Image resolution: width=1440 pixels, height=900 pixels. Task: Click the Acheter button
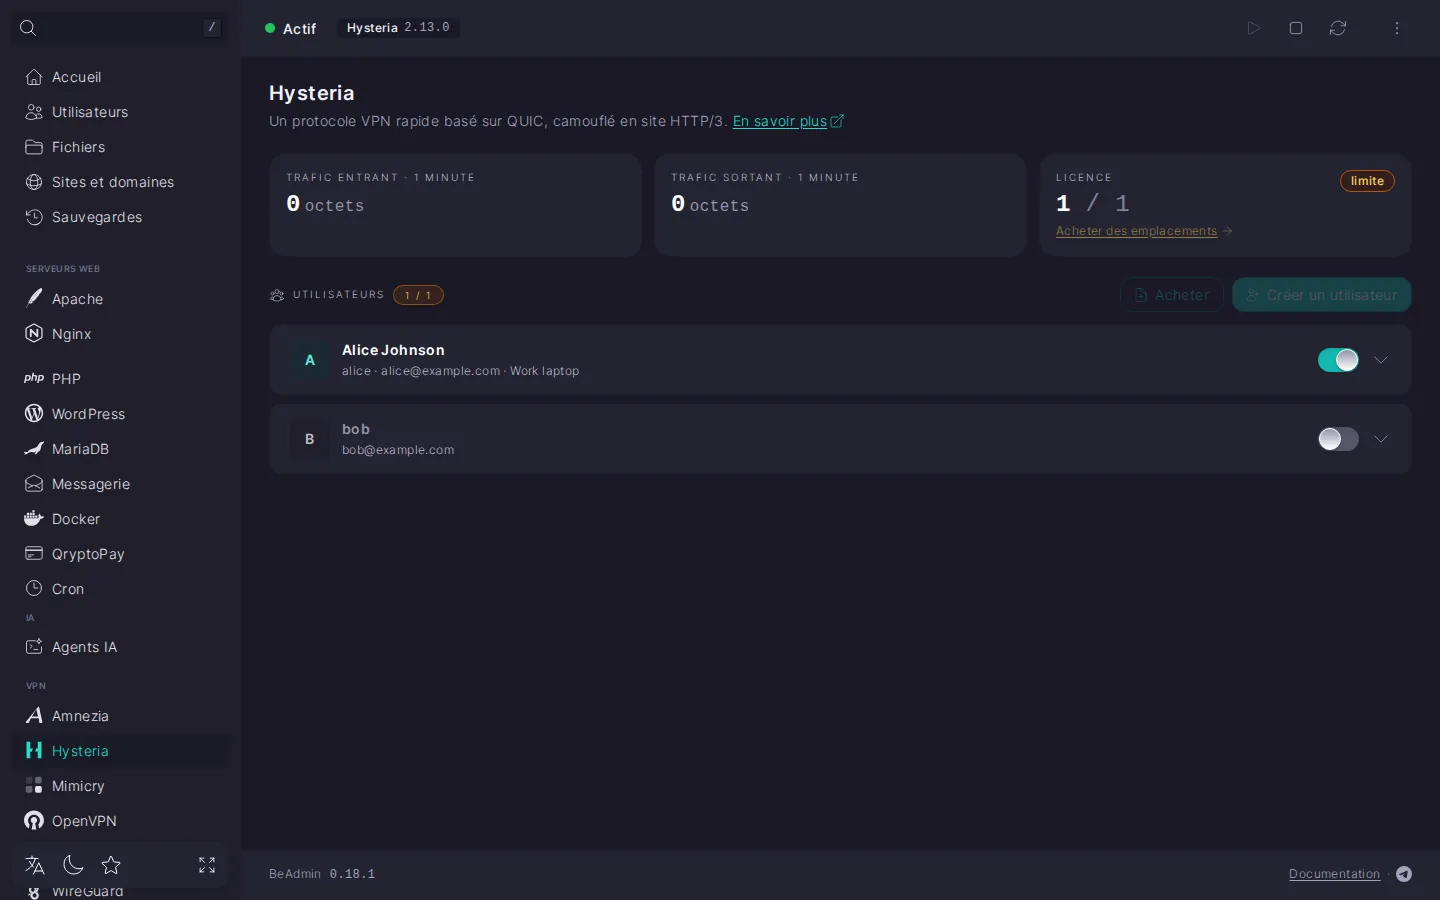click(x=1172, y=295)
